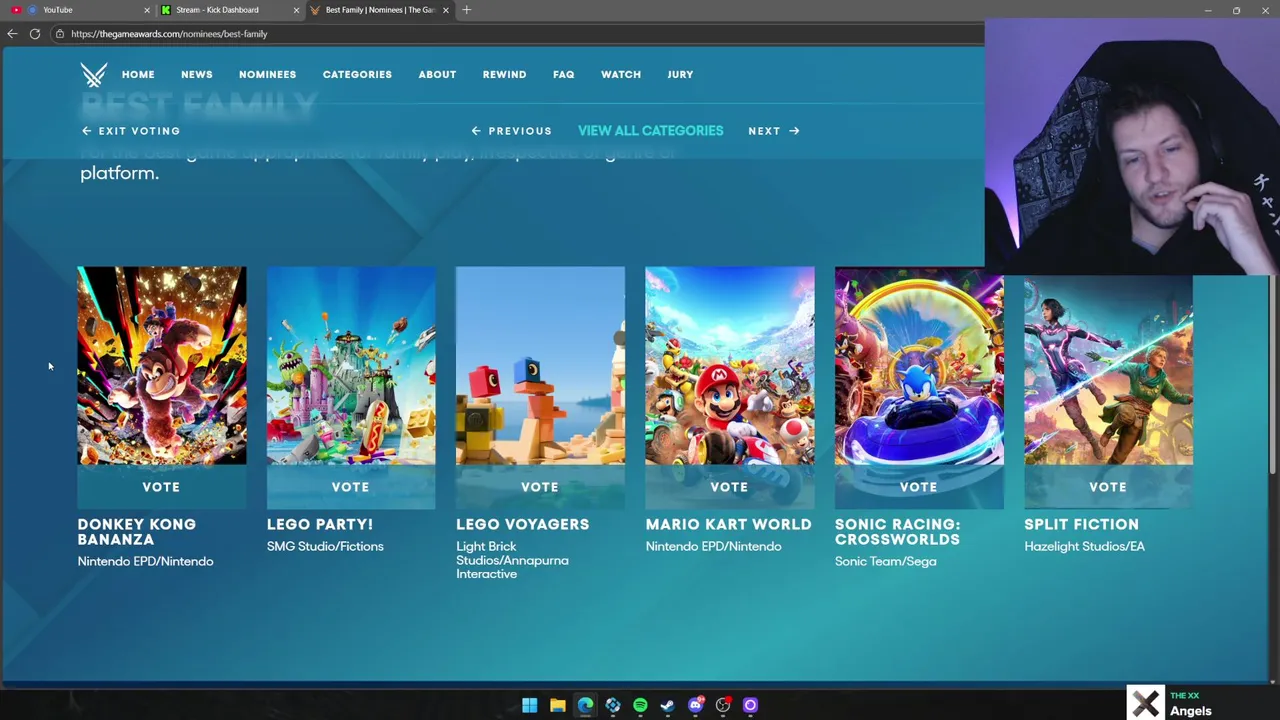Reload the page with refresh icon
Viewport: 1280px width, 720px height.
pyautogui.click(x=35, y=34)
